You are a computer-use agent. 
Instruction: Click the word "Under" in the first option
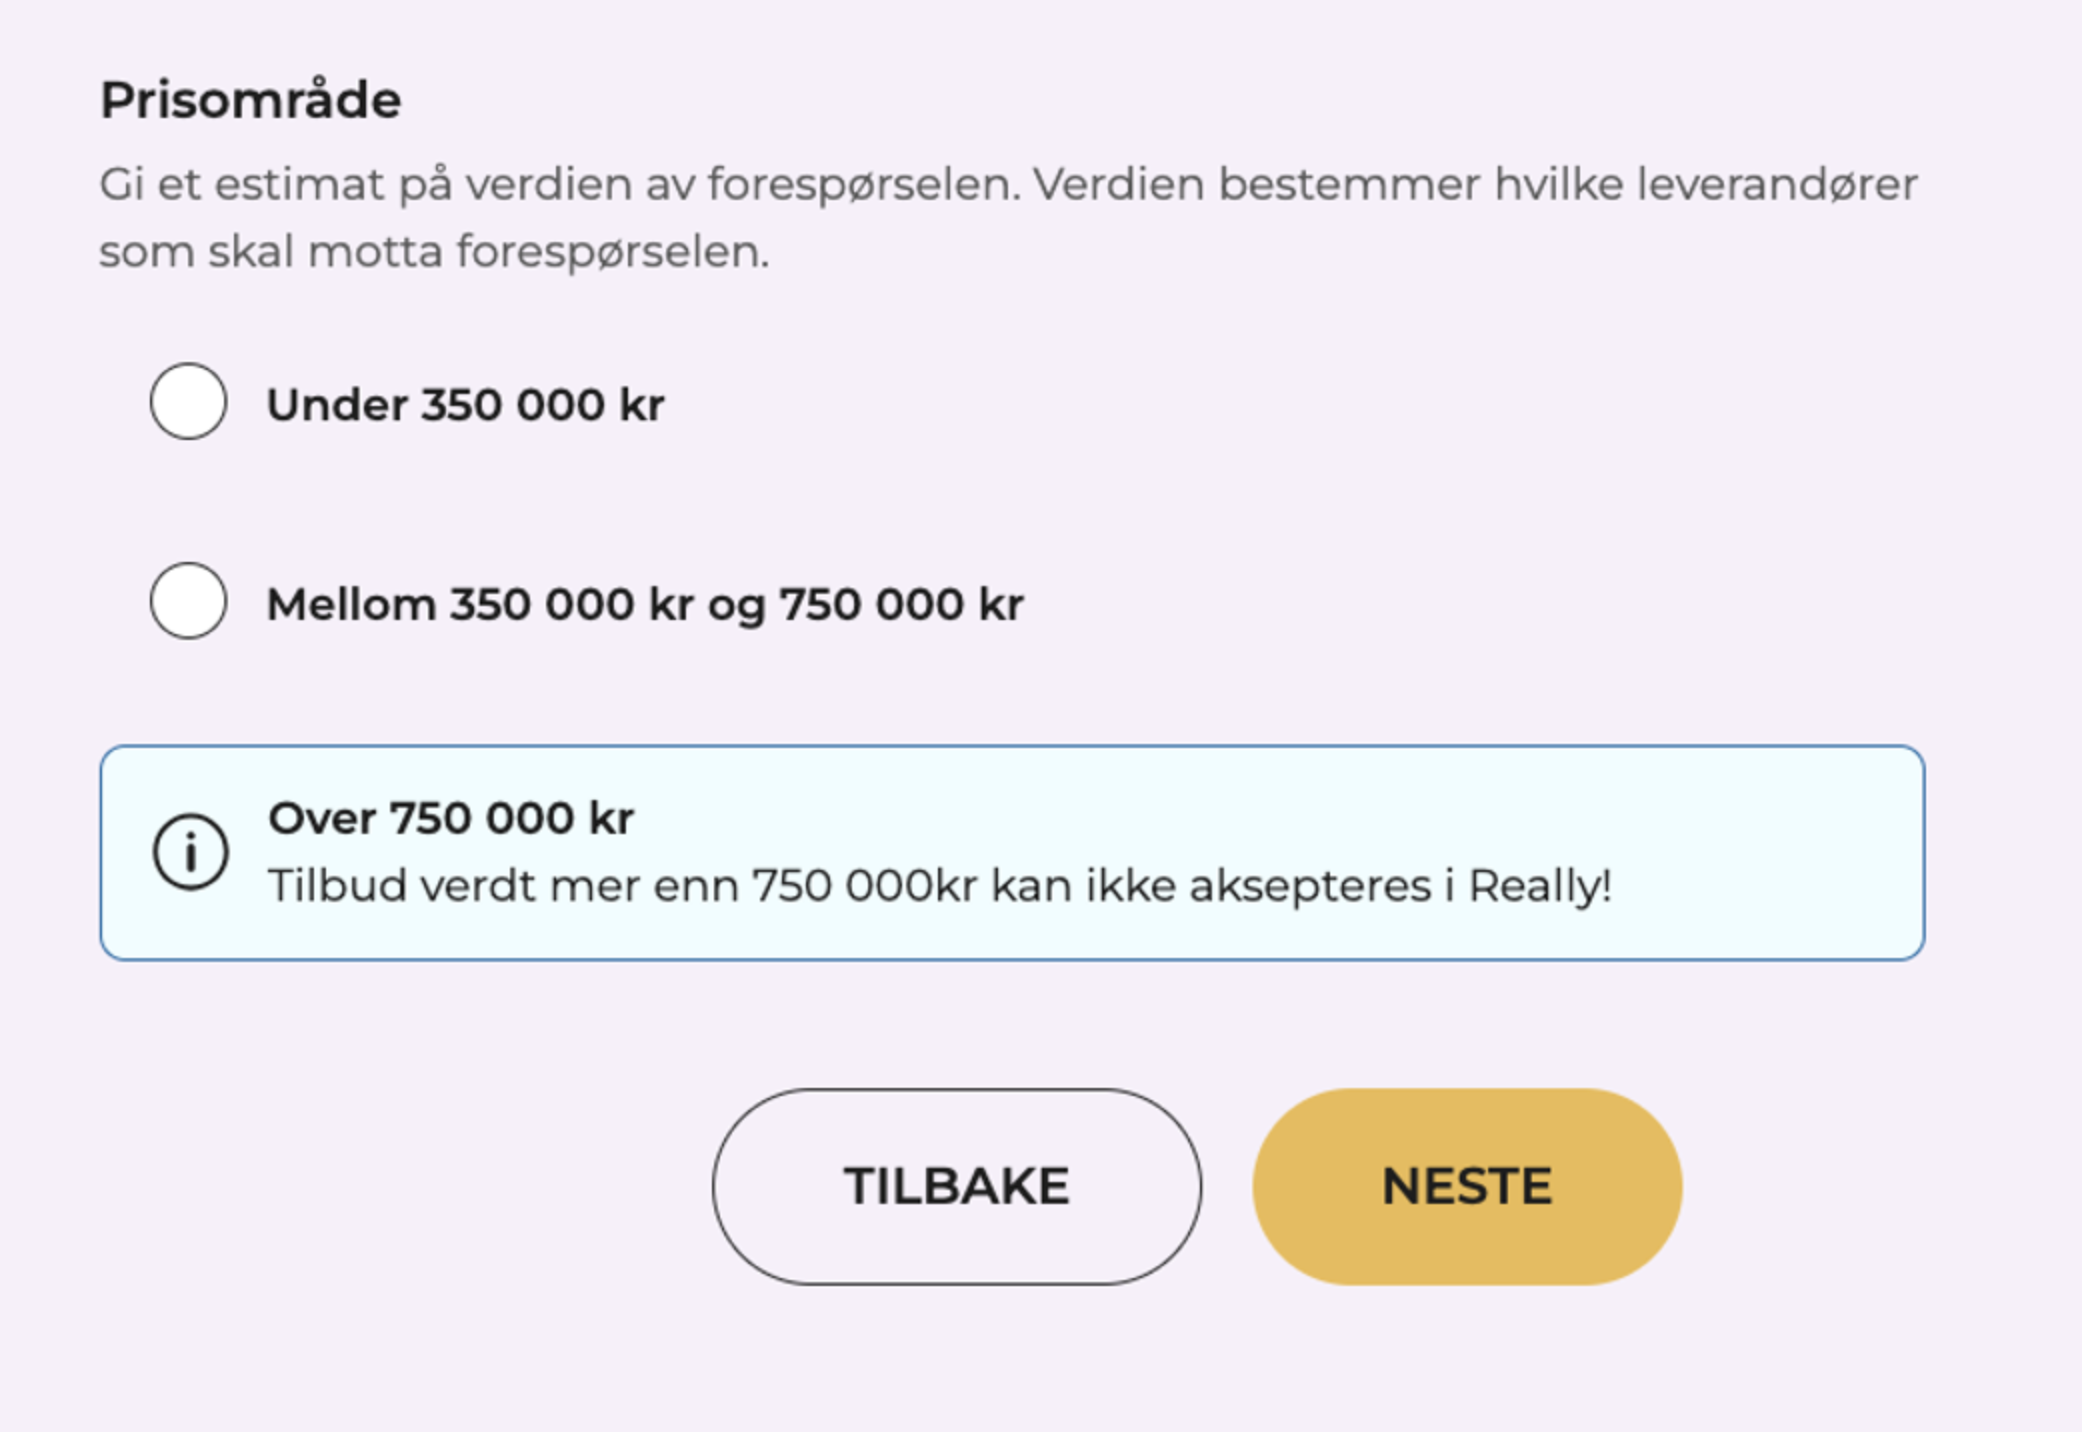click(x=337, y=405)
